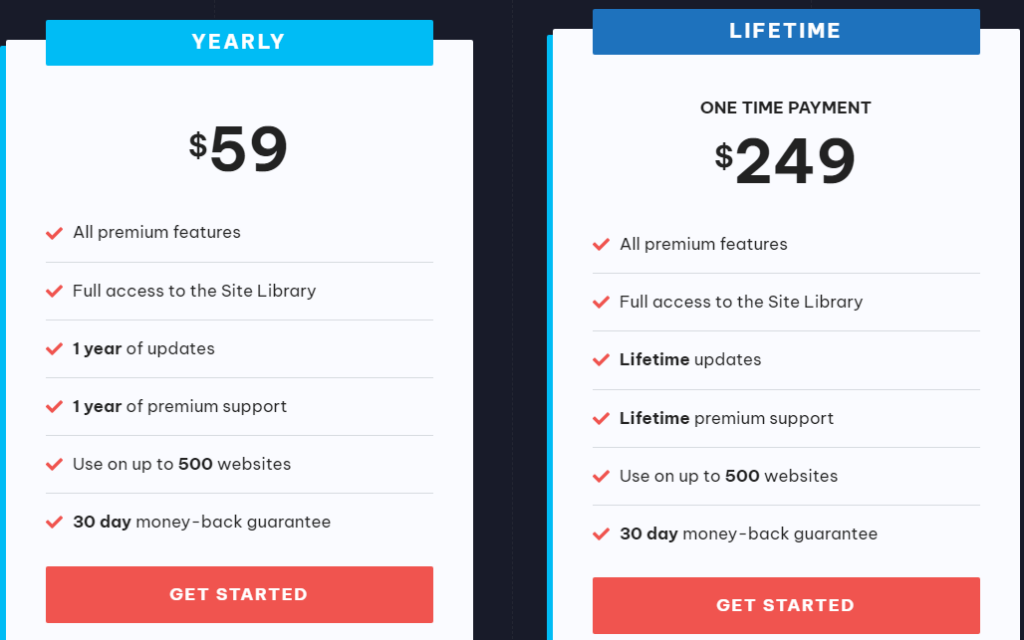
Task: Click the Yearly plan Get Started button
Action: (x=239, y=594)
